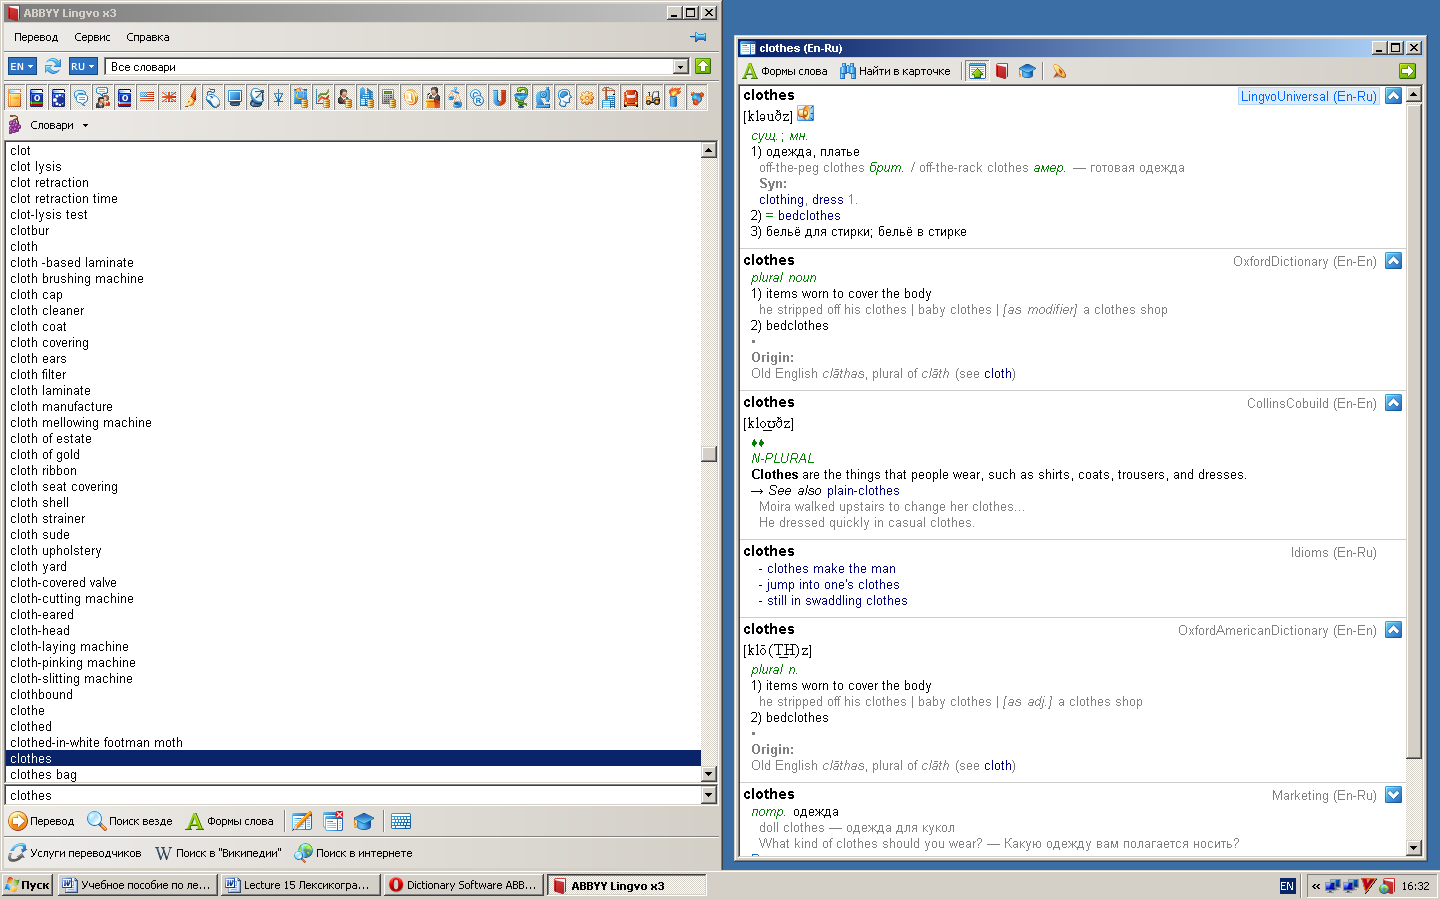Click graduation cap icon in card toolbar

point(1027,71)
